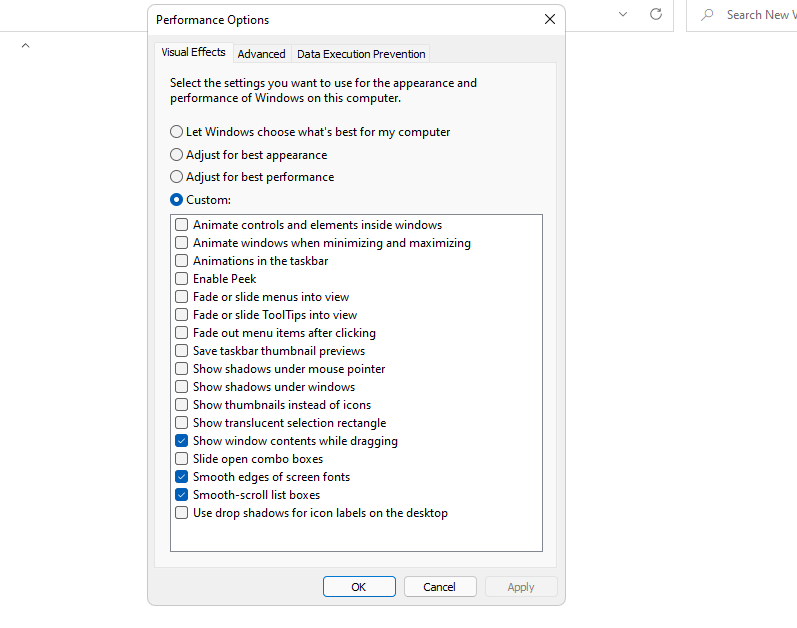Collapse the section with the up chevron
Screen dimensions: 797x628
[x=25, y=46]
